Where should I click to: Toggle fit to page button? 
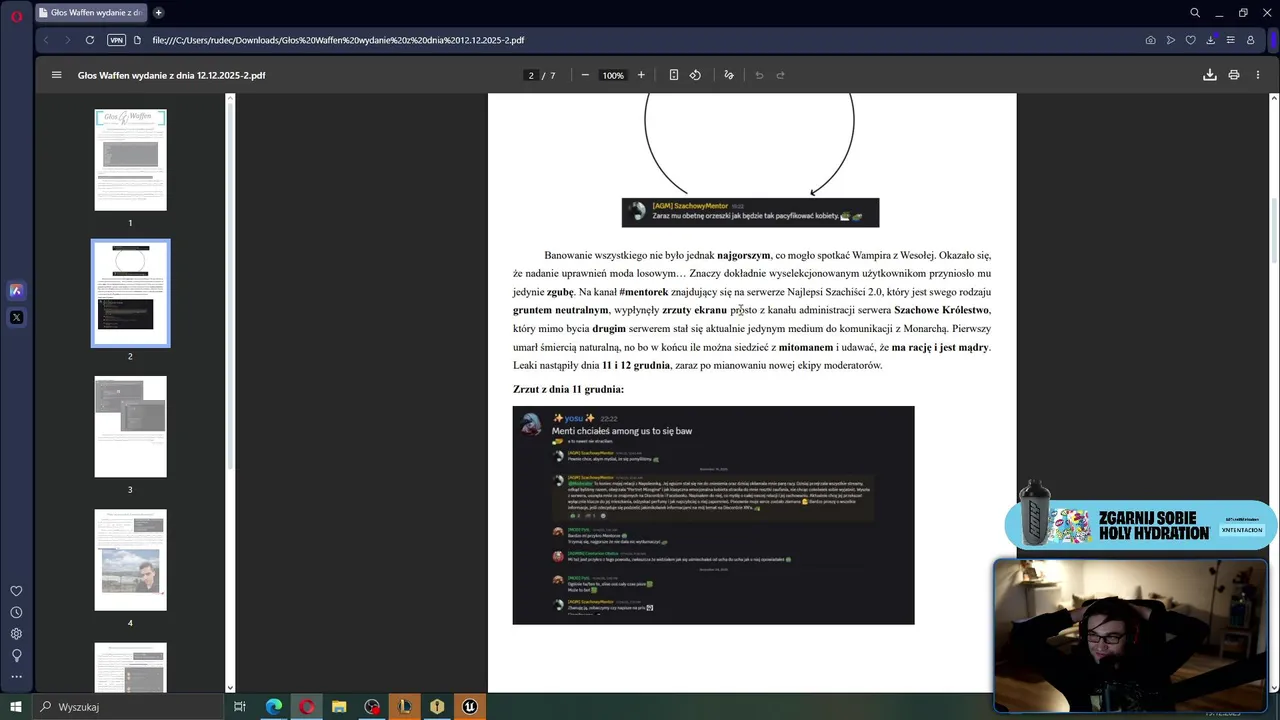(674, 75)
